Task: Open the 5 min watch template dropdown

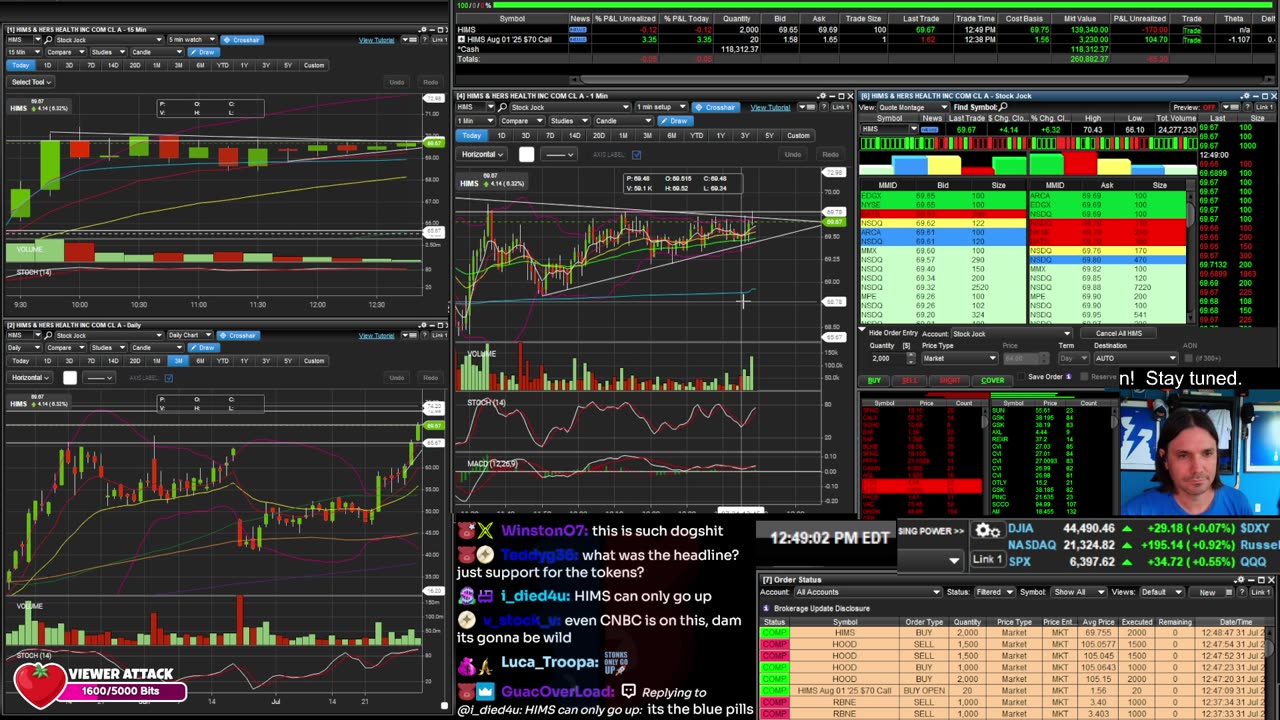Action: (193, 40)
